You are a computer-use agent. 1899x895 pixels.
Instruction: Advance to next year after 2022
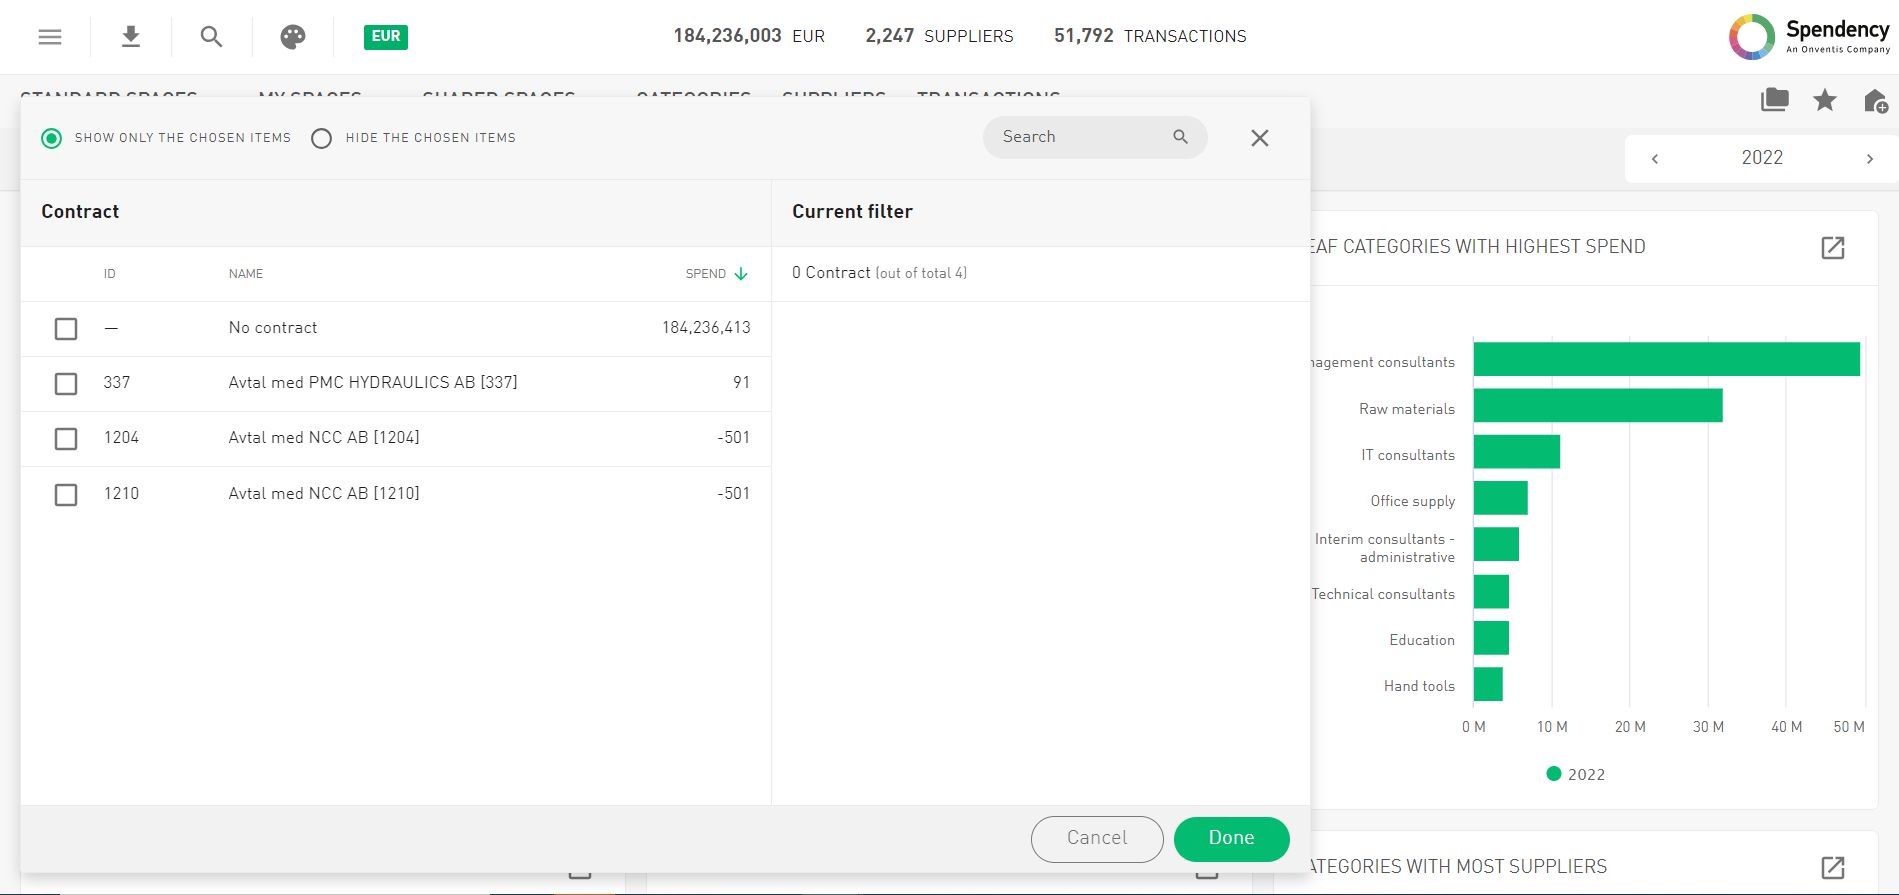click(1869, 159)
